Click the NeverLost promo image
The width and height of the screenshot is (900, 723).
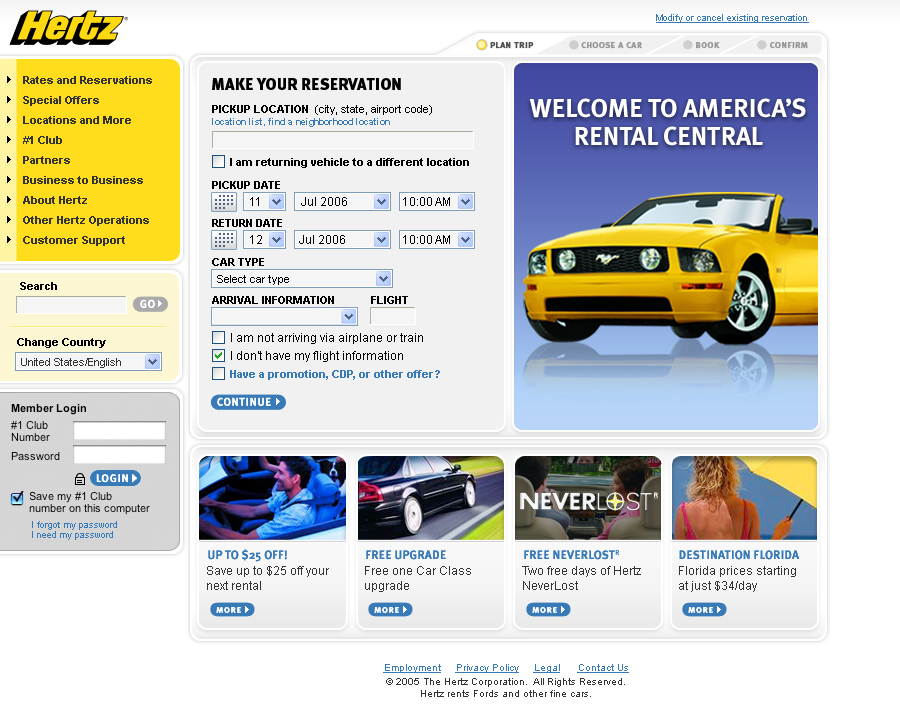pyautogui.click(x=588, y=498)
